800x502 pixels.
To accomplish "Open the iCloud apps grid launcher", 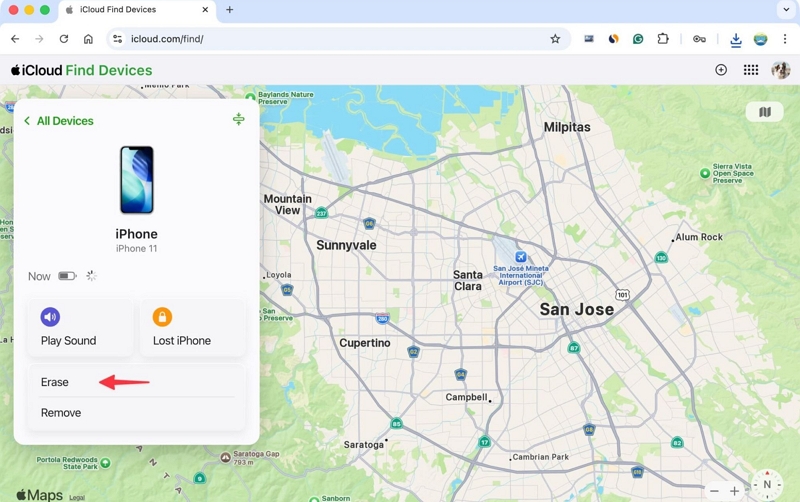I will click(751, 70).
